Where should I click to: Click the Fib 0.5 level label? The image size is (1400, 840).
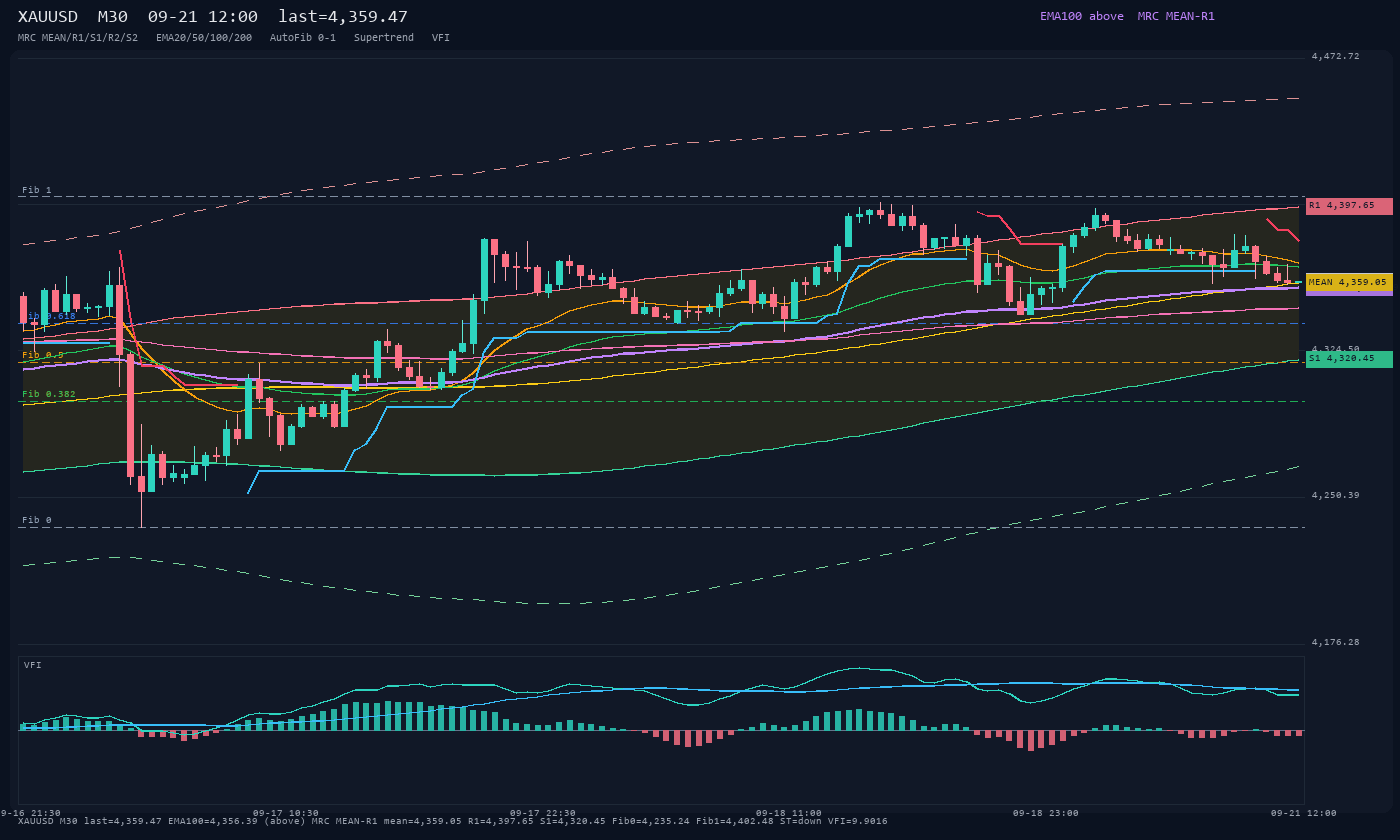tap(43, 355)
